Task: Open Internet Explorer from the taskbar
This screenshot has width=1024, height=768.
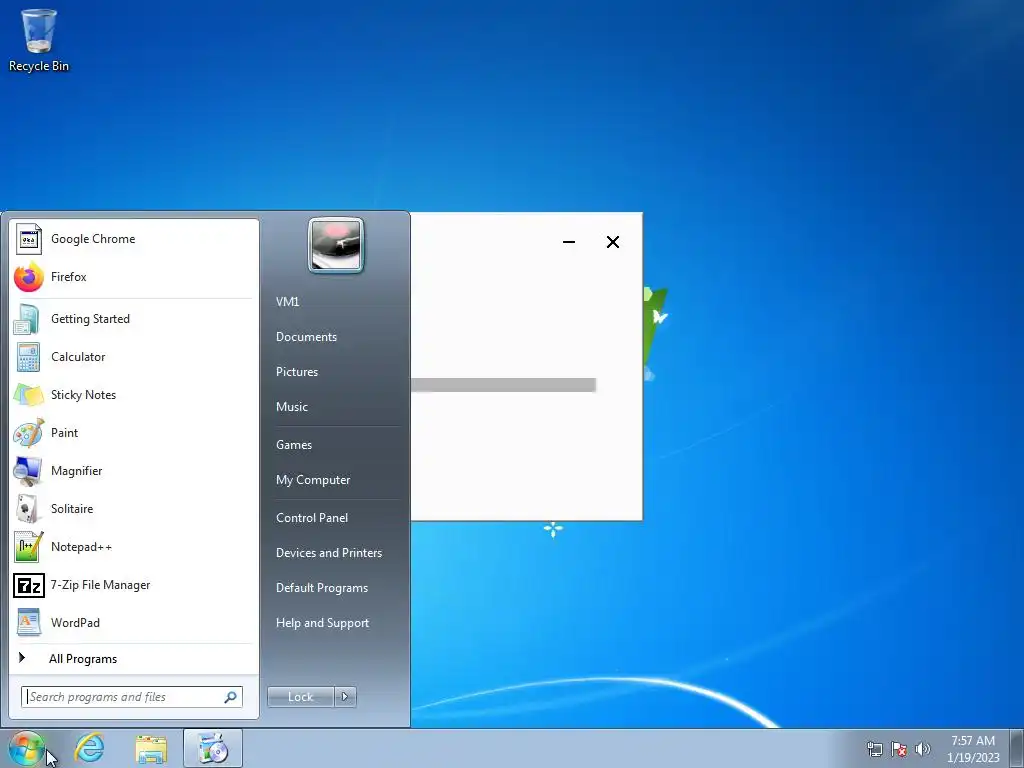Action: (89, 748)
